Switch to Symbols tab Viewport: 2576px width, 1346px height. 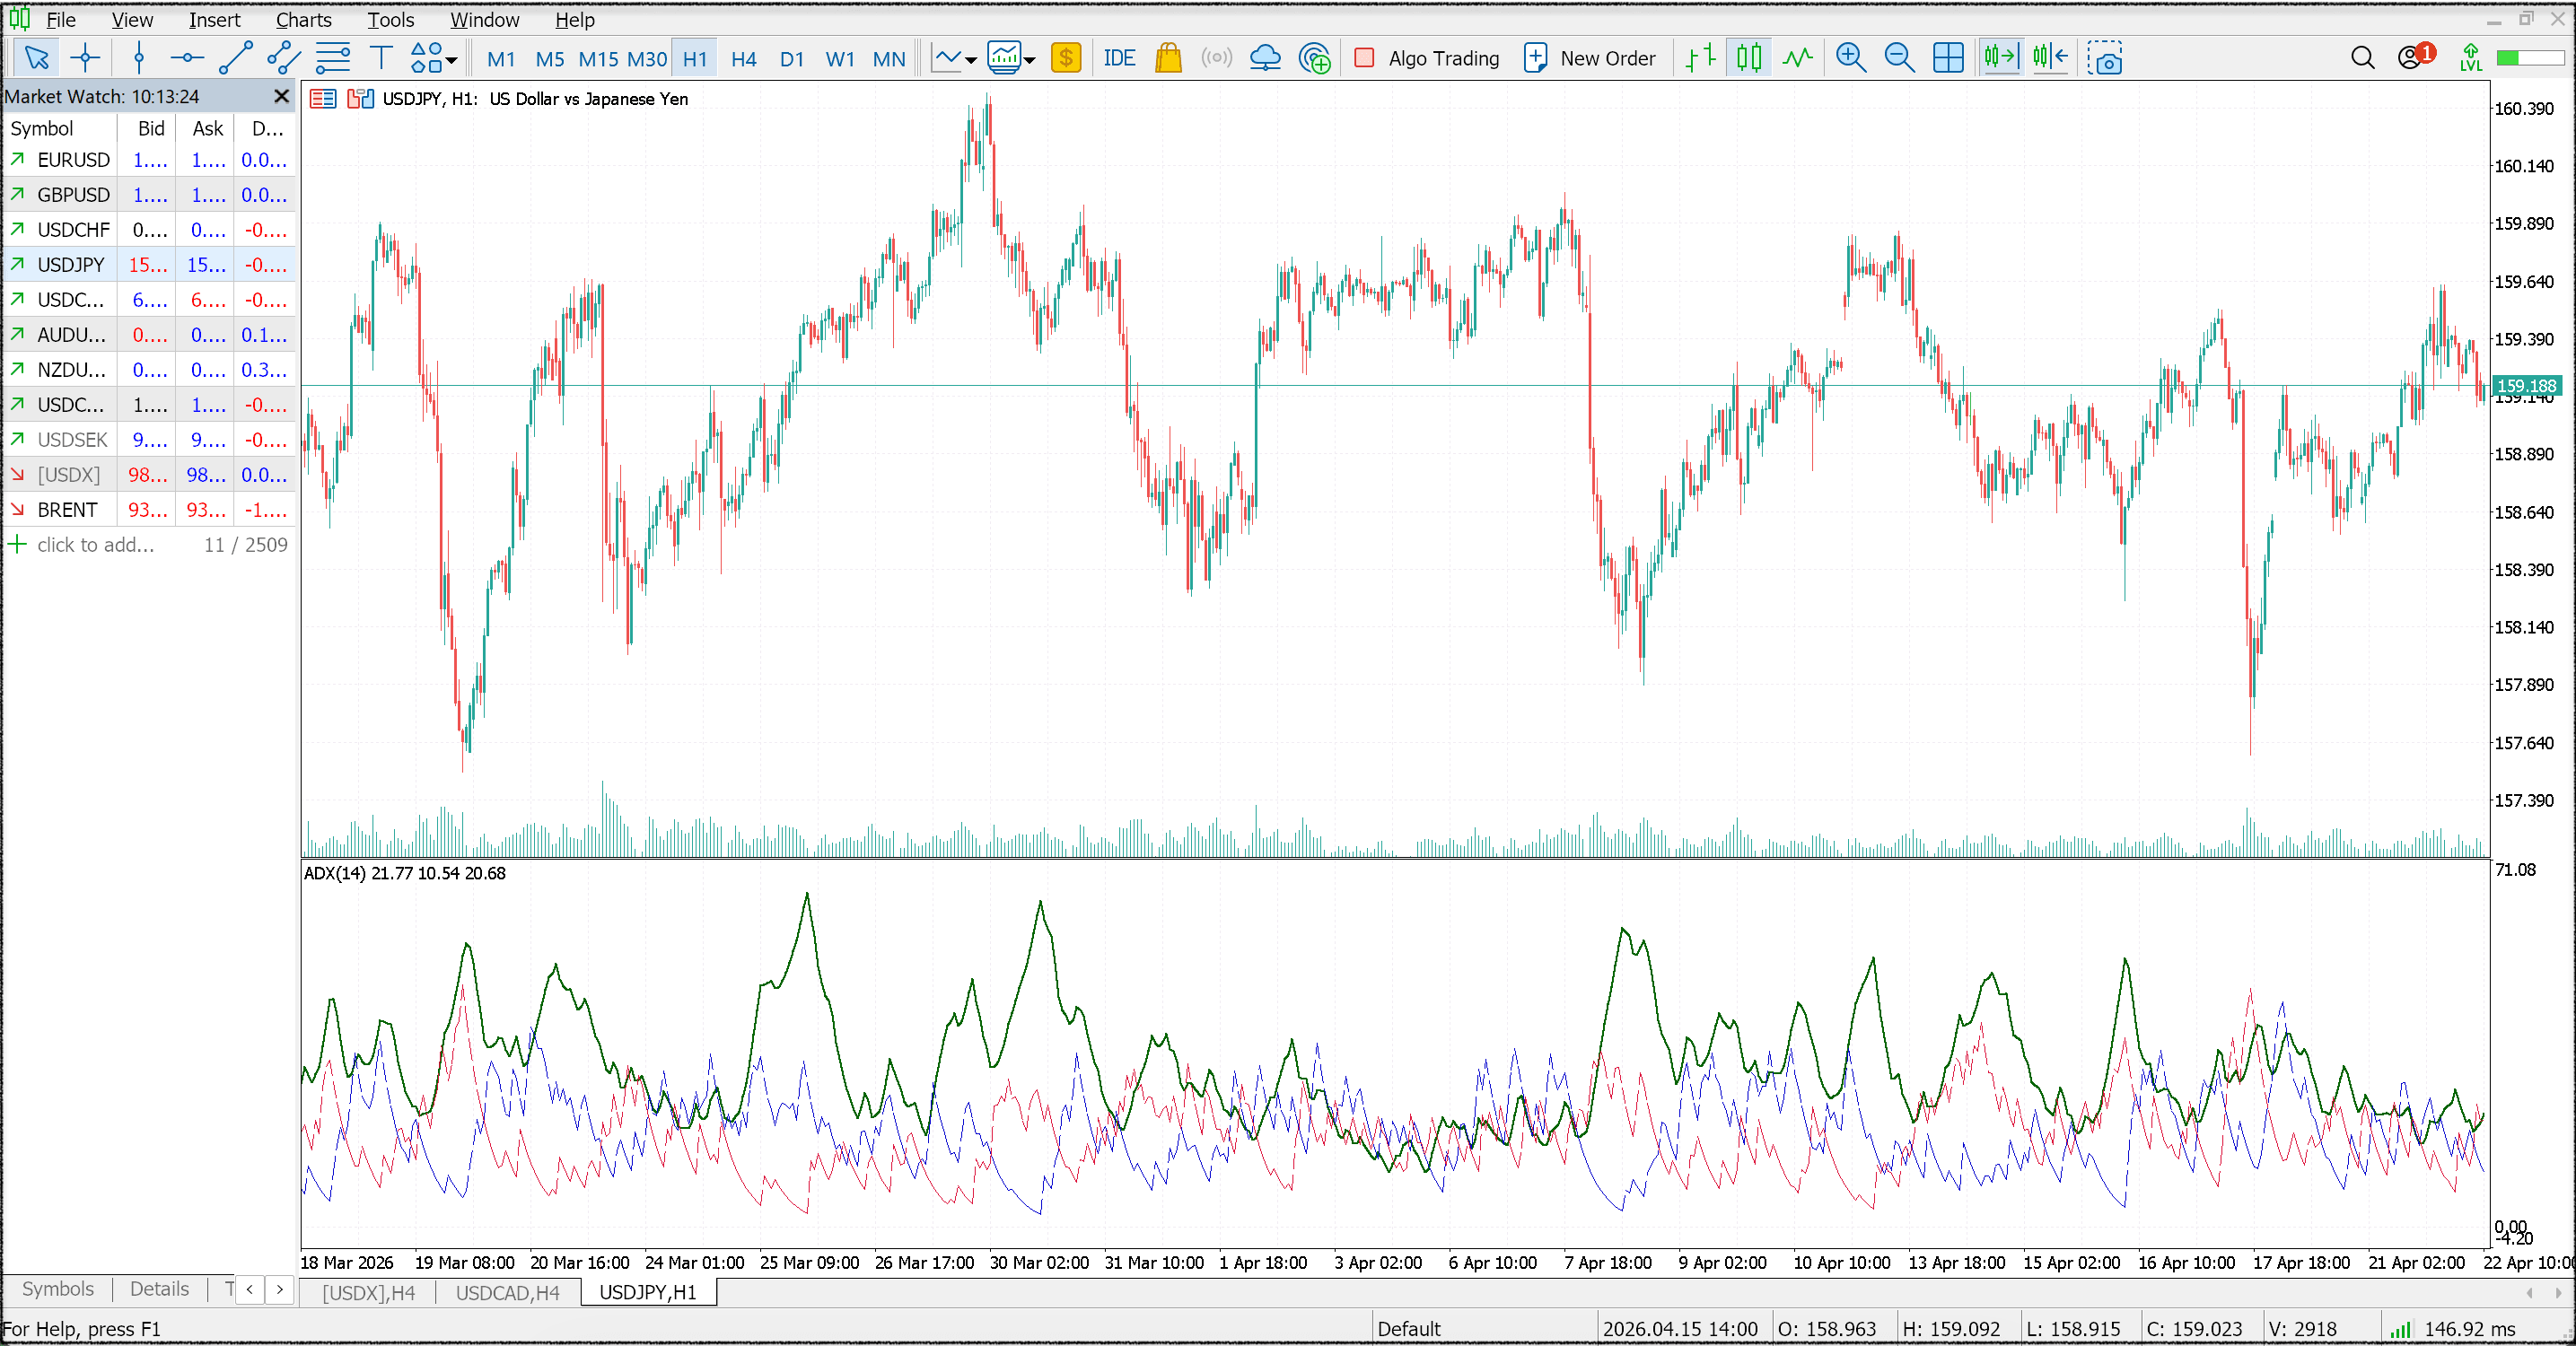58,1289
